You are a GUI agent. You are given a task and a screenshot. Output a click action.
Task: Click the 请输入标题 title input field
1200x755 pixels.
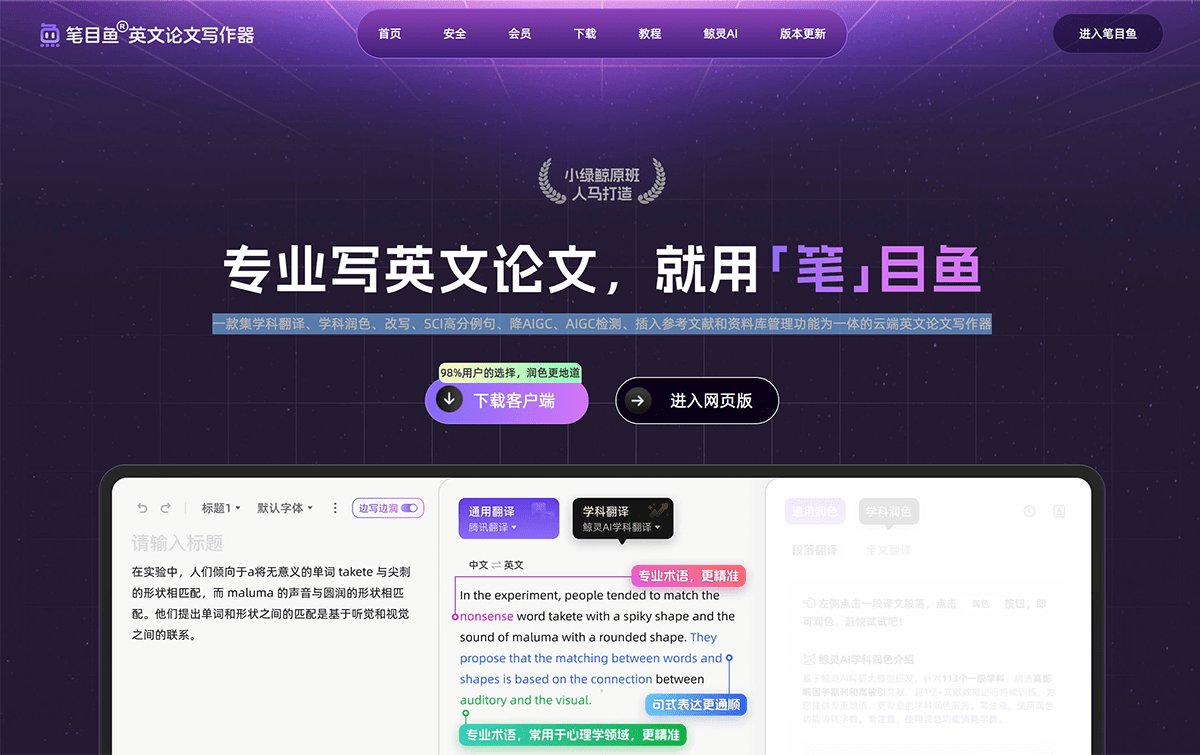click(x=177, y=541)
